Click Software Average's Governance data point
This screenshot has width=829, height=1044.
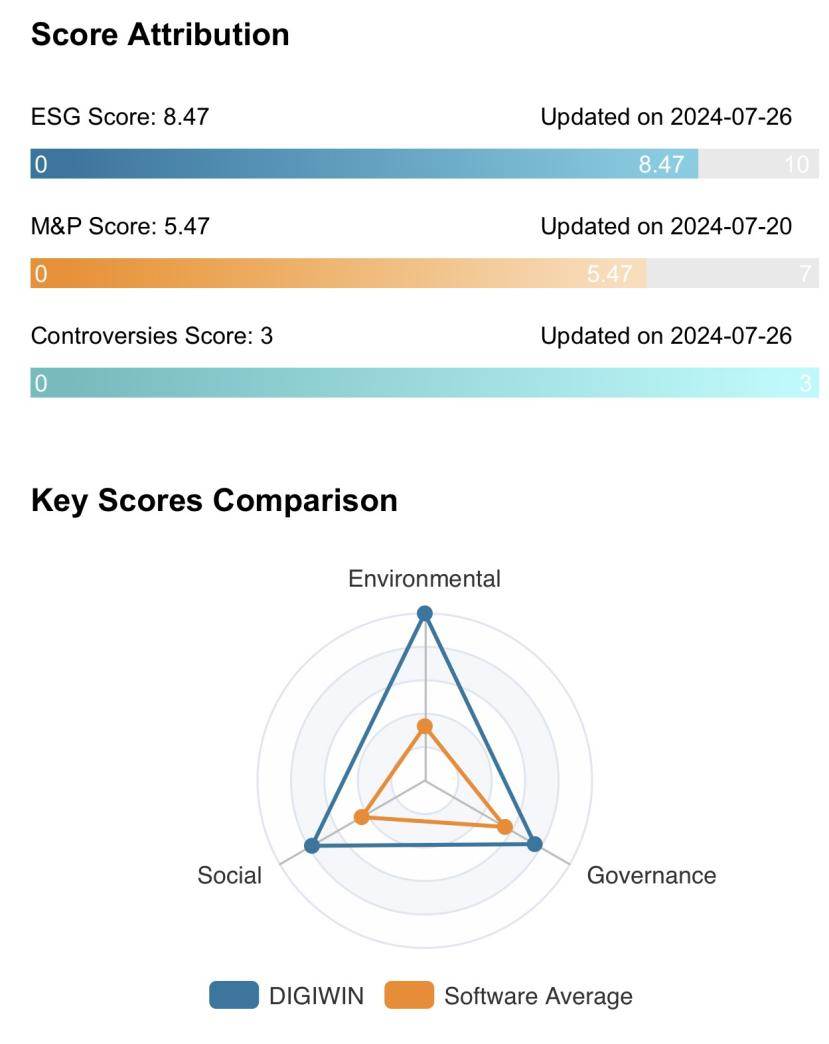pos(505,827)
